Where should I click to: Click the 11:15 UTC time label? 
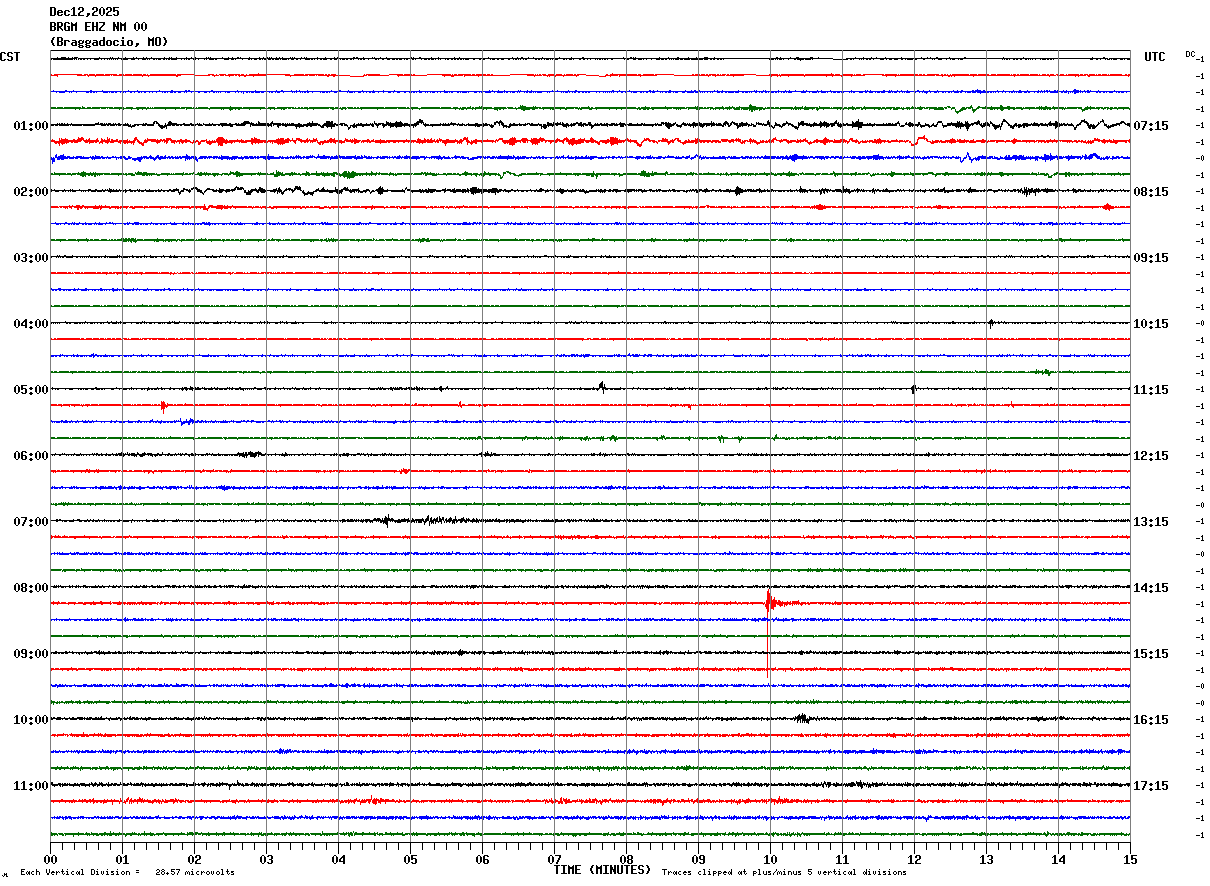[x=1151, y=390]
